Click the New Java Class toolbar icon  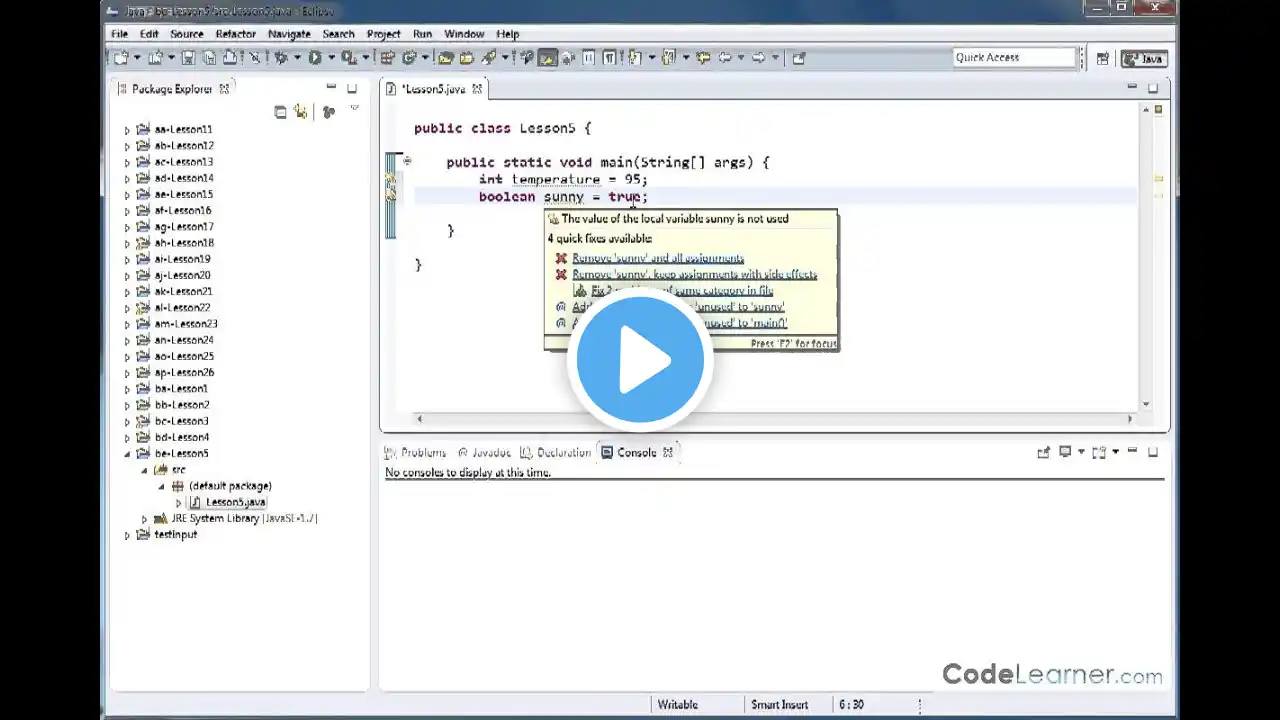[409, 58]
